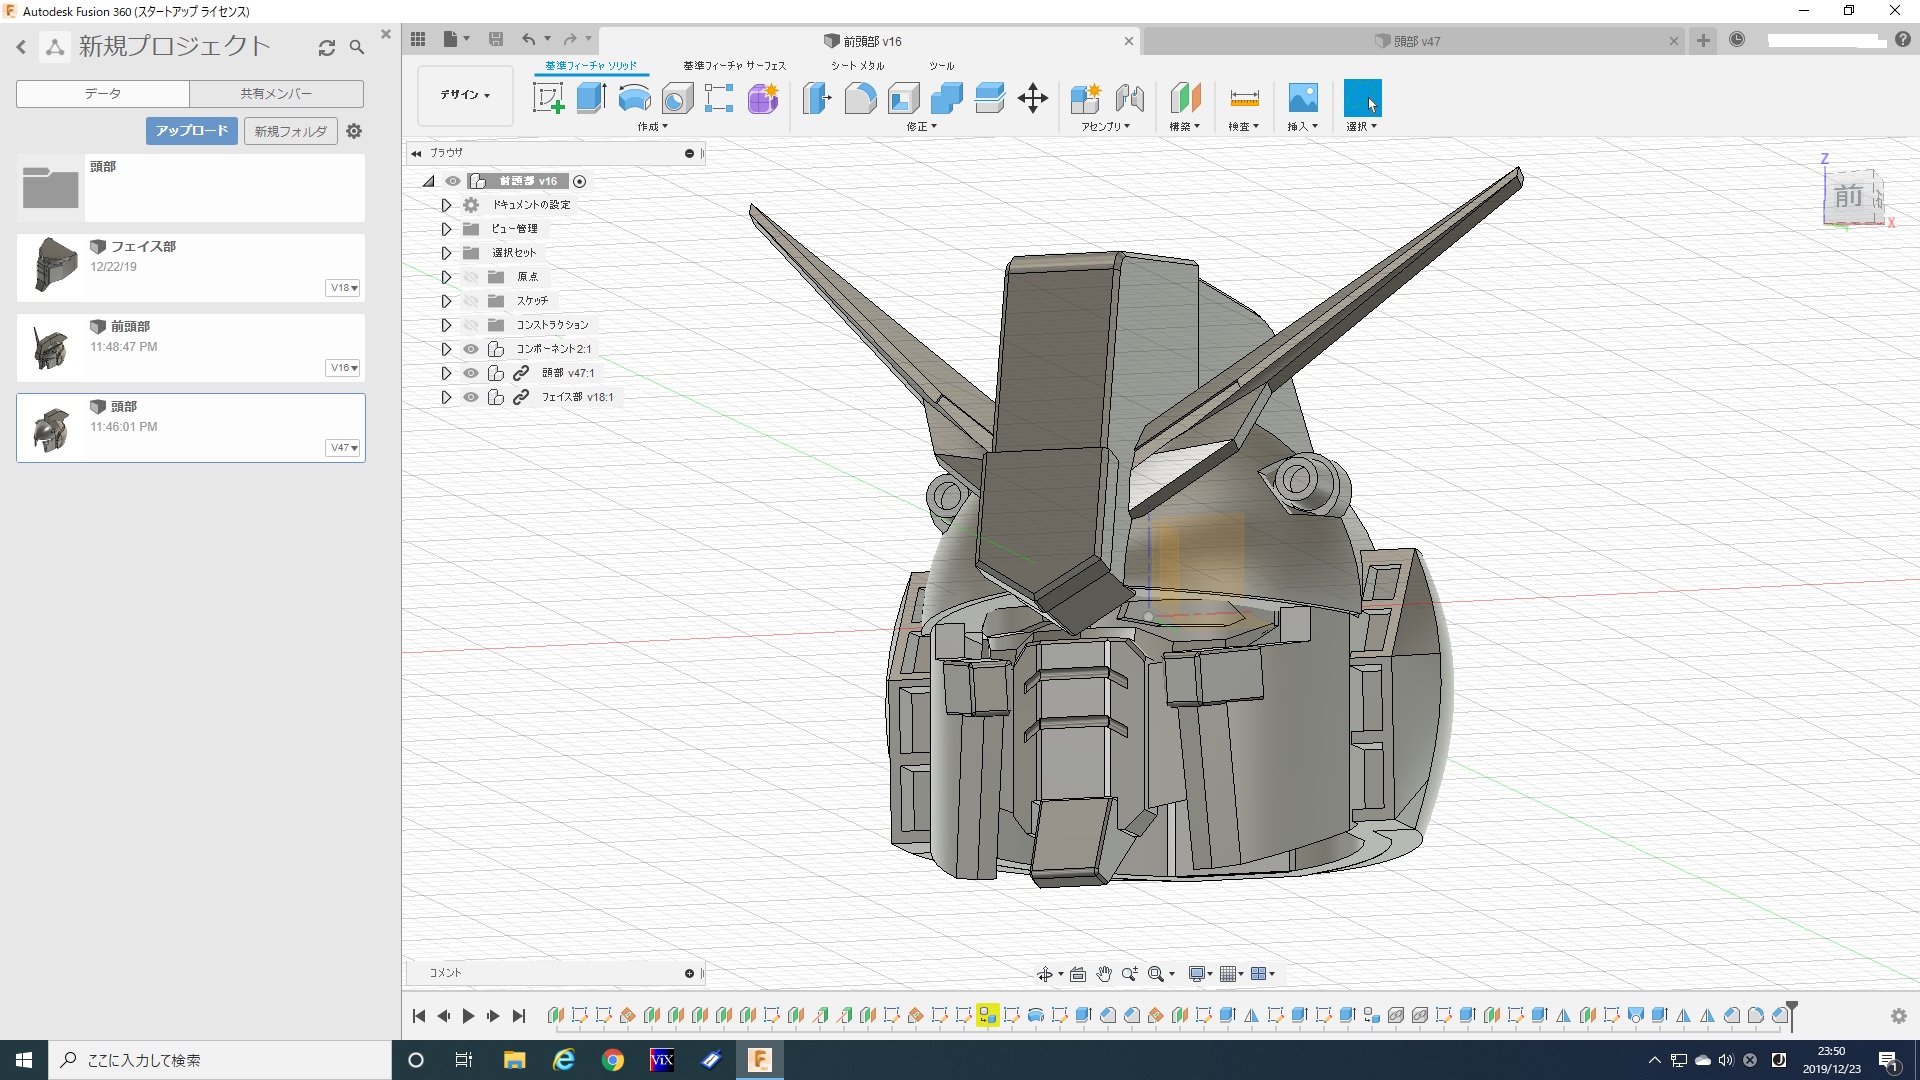Viewport: 1920px width, 1080px height.
Task: Click the Fillet tool icon
Action: [860, 98]
